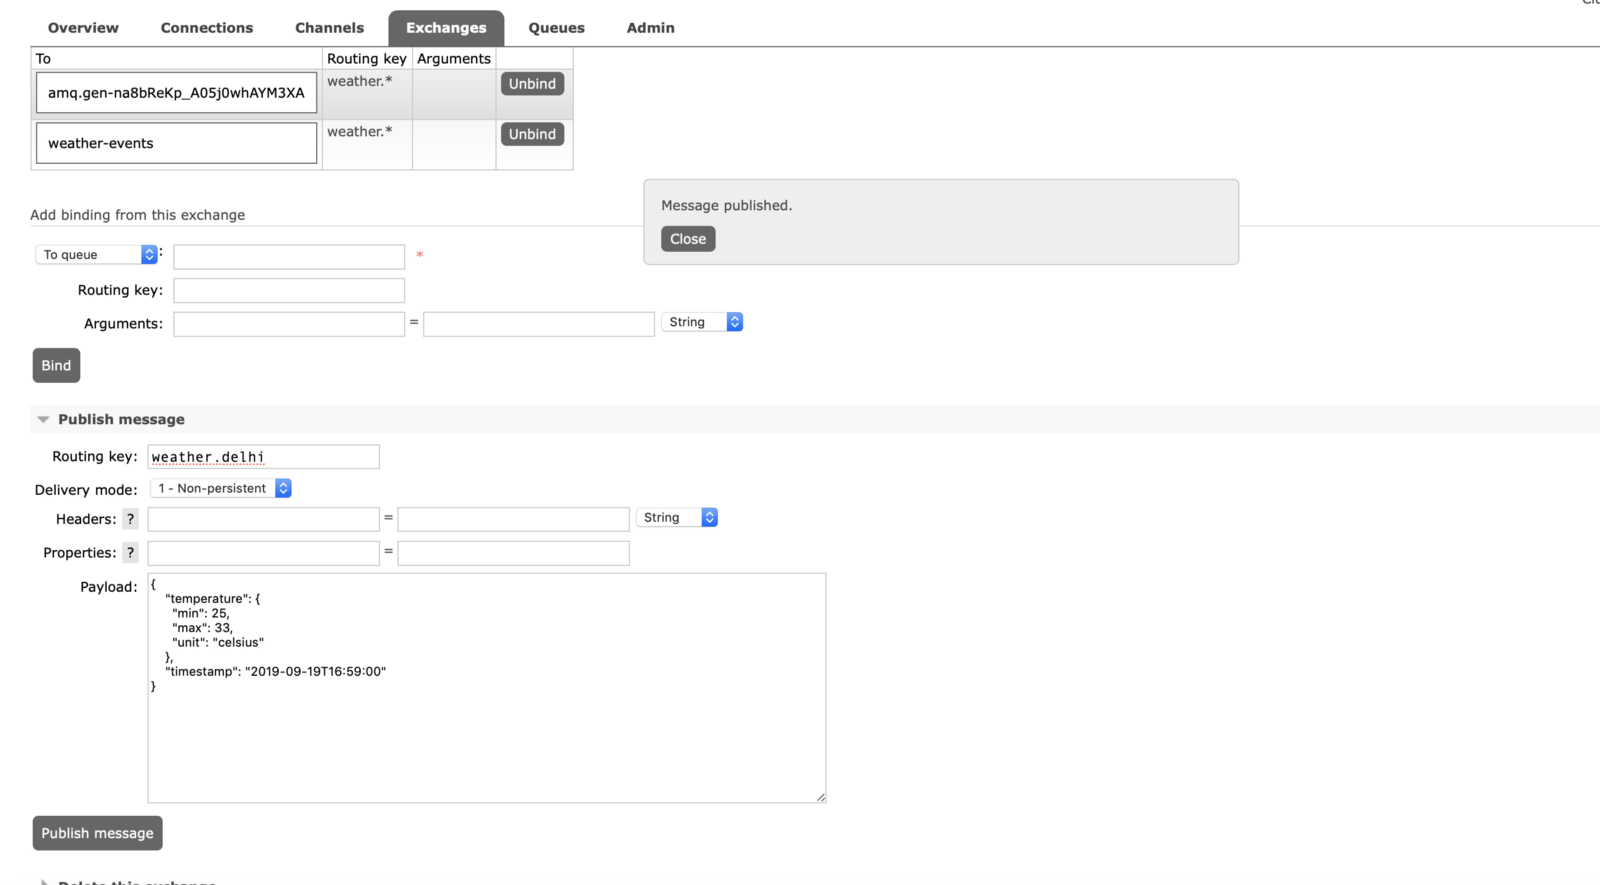
Task: Open the Headers type String dropdown
Action: (677, 518)
